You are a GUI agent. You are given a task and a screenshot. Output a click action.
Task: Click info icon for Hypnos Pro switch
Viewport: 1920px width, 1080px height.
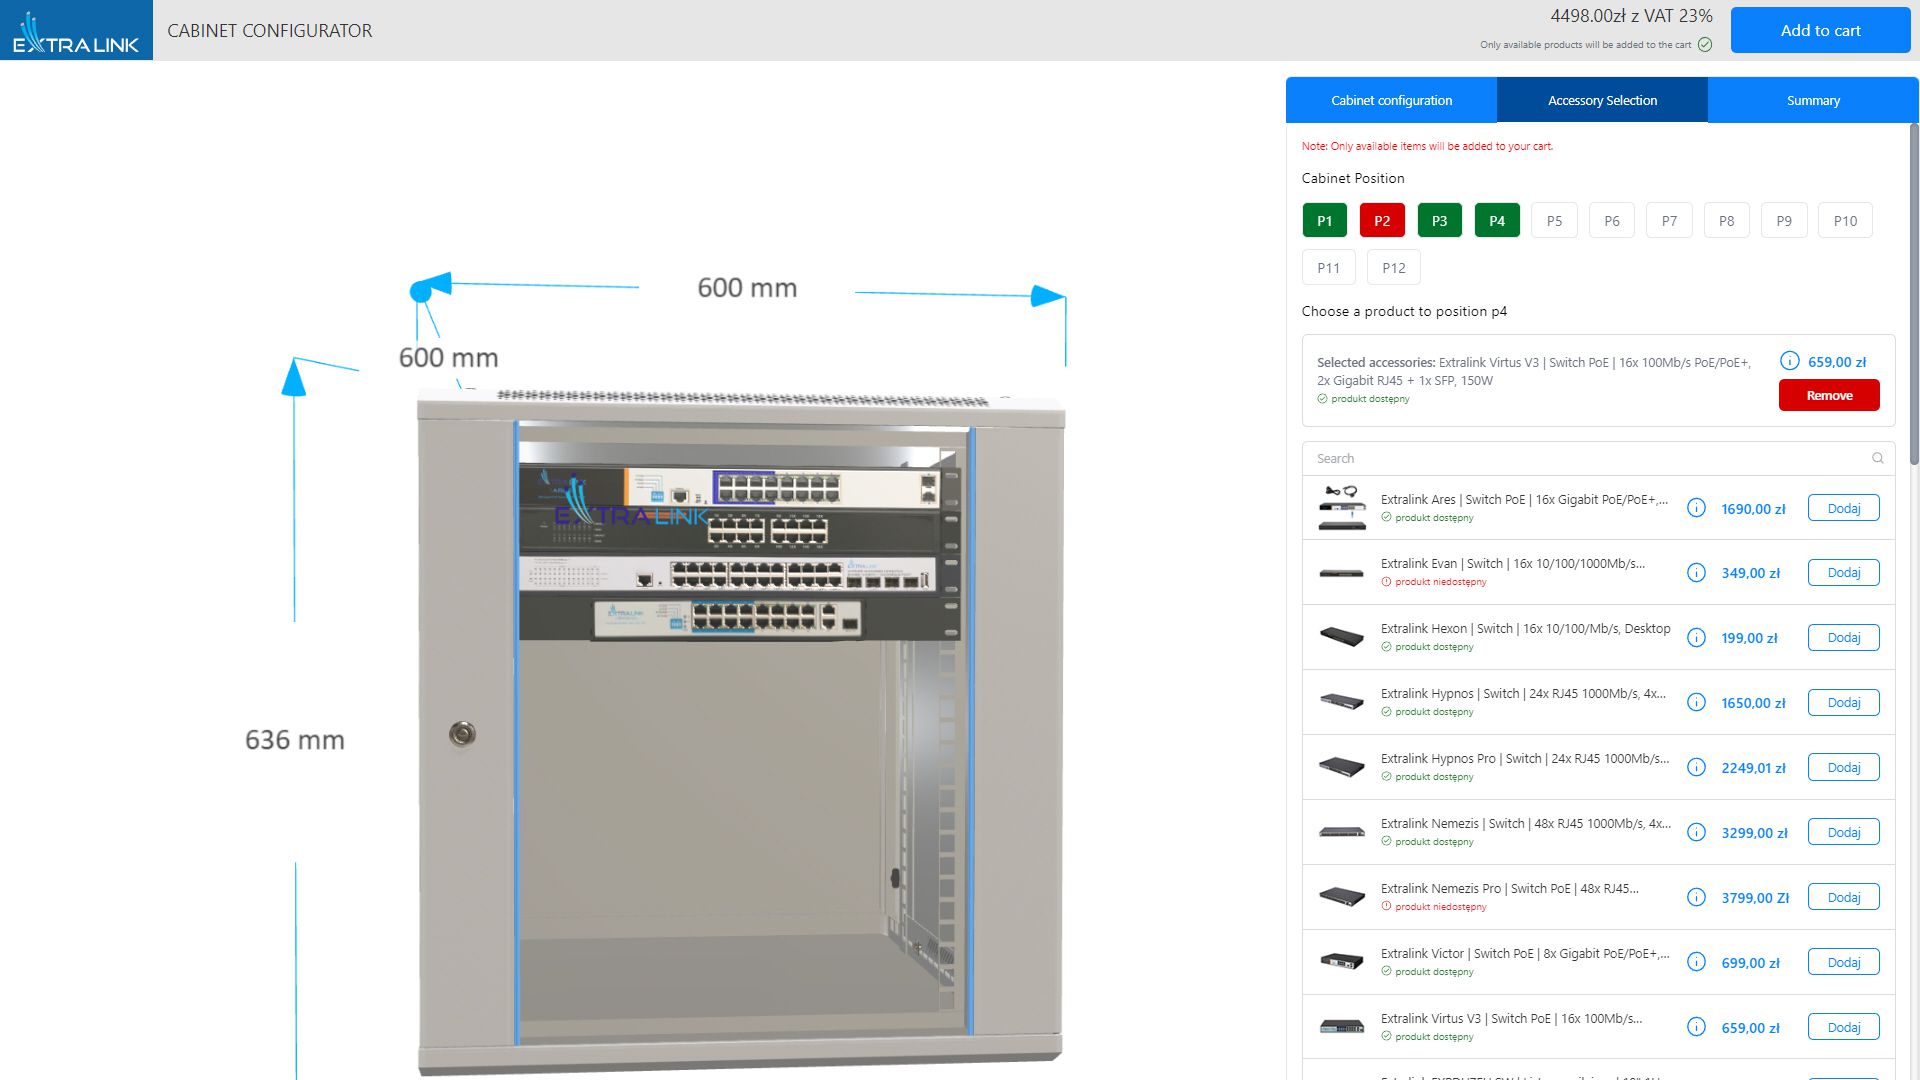coord(1696,767)
